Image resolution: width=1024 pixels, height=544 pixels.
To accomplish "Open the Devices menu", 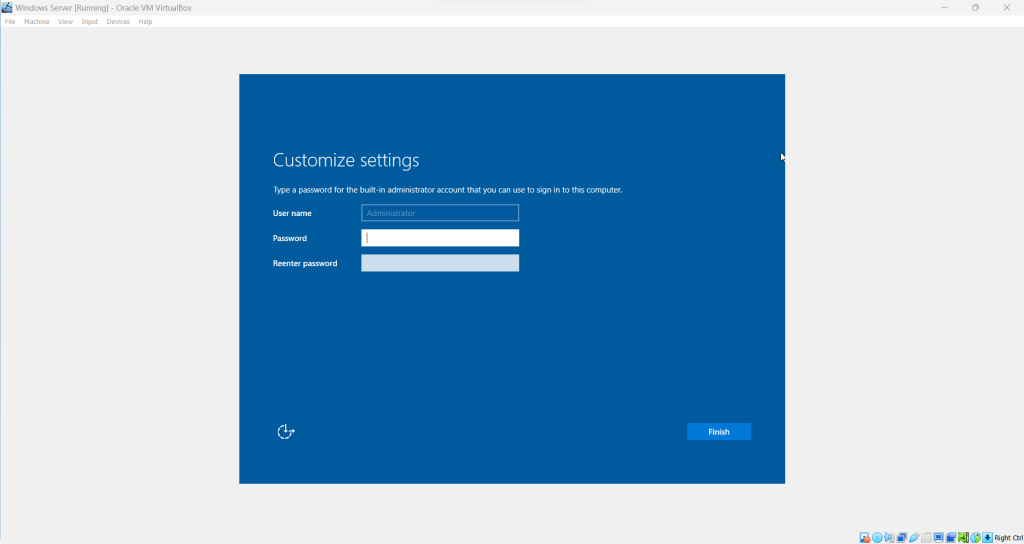I will (x=118, y=22).
